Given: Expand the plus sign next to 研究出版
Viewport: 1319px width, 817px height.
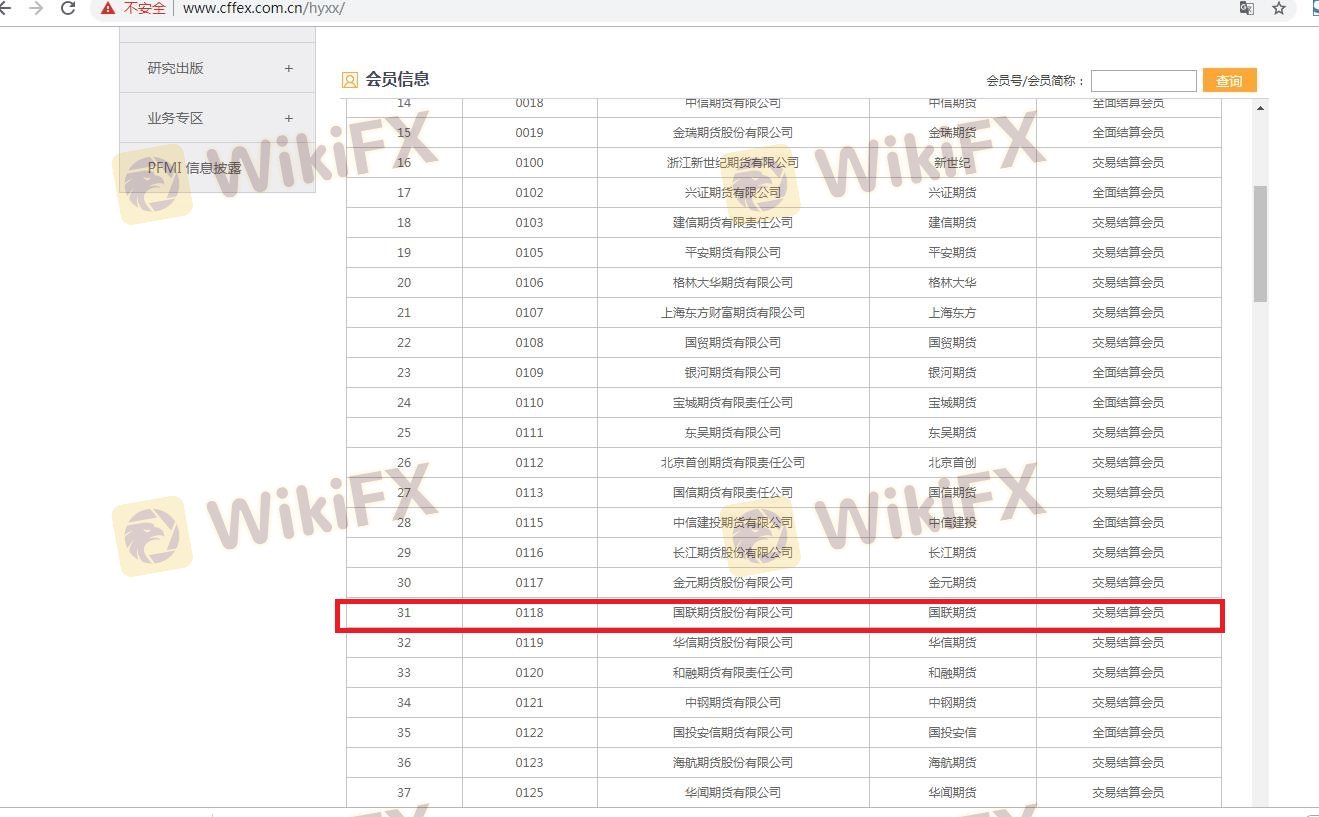Looking at the screenshot, I should [x=289, y=68].
